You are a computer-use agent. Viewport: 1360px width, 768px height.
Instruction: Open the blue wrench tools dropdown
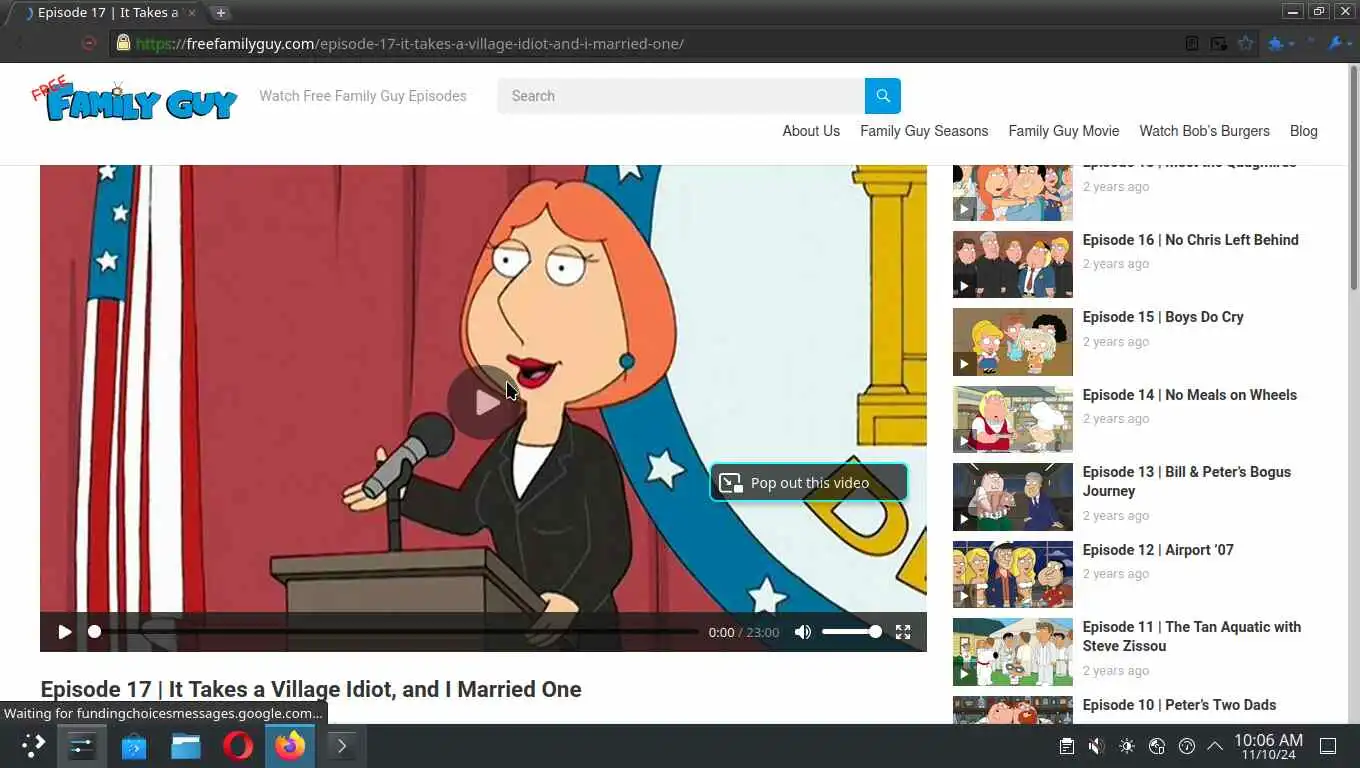1338,43
